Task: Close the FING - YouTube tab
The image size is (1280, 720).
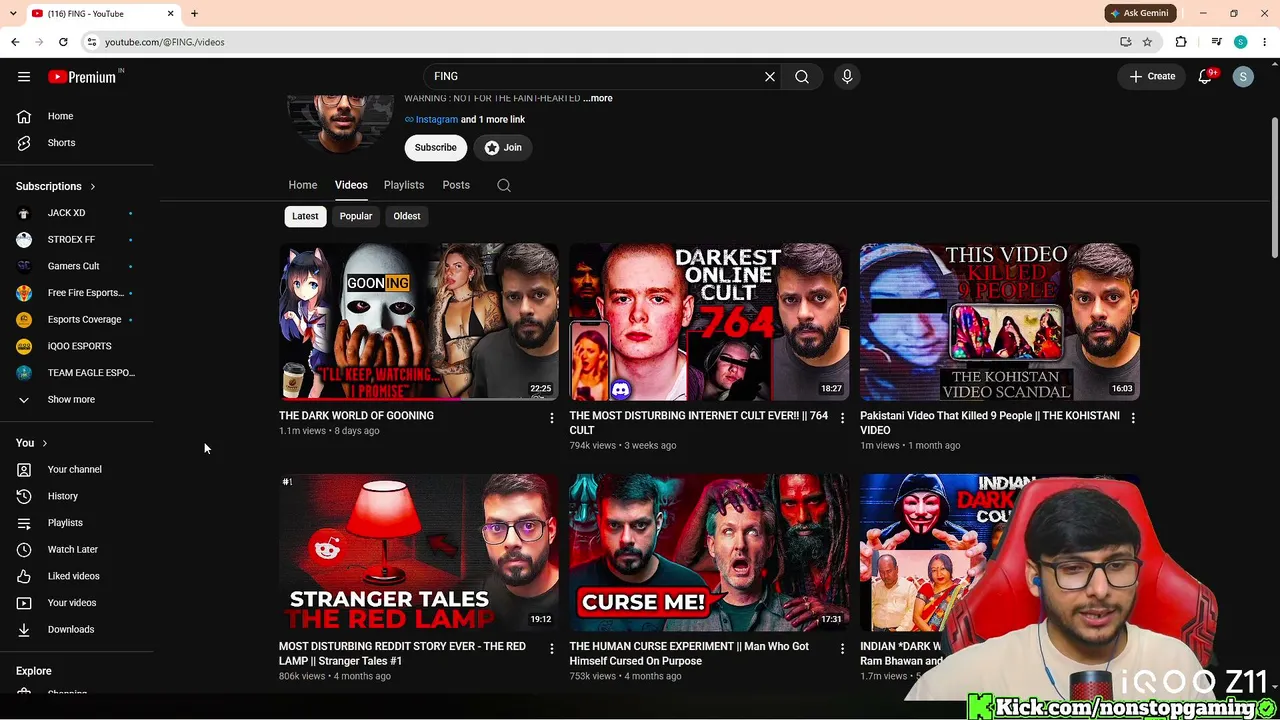Action: pos(170,14)
